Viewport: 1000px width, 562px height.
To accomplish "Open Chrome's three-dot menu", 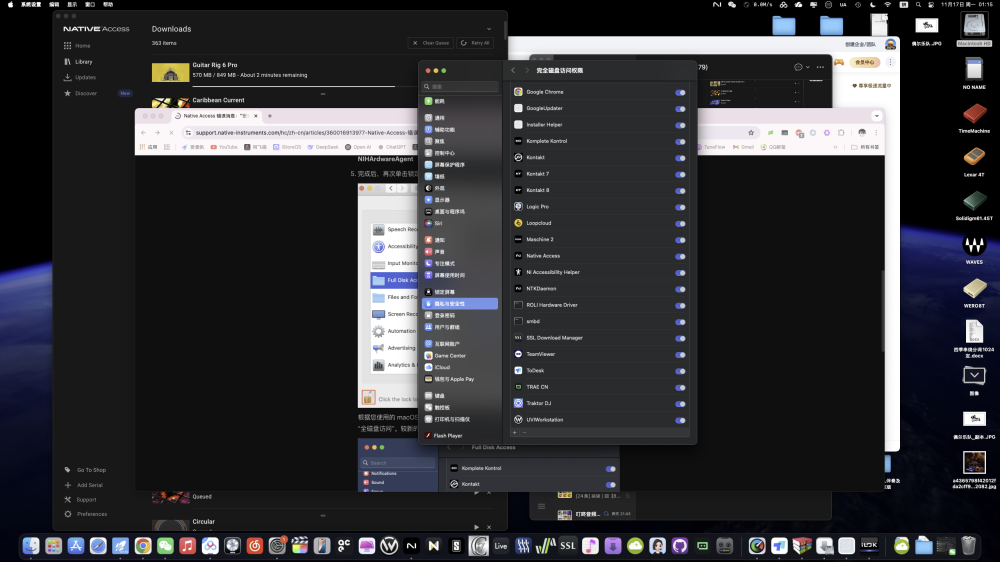I will [876, 133].
